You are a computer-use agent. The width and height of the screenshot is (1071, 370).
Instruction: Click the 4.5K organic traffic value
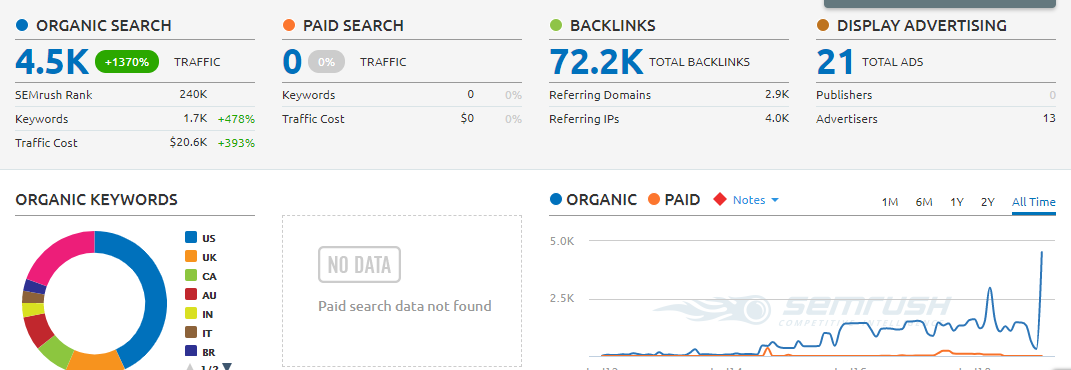click(x=52, y=61)
